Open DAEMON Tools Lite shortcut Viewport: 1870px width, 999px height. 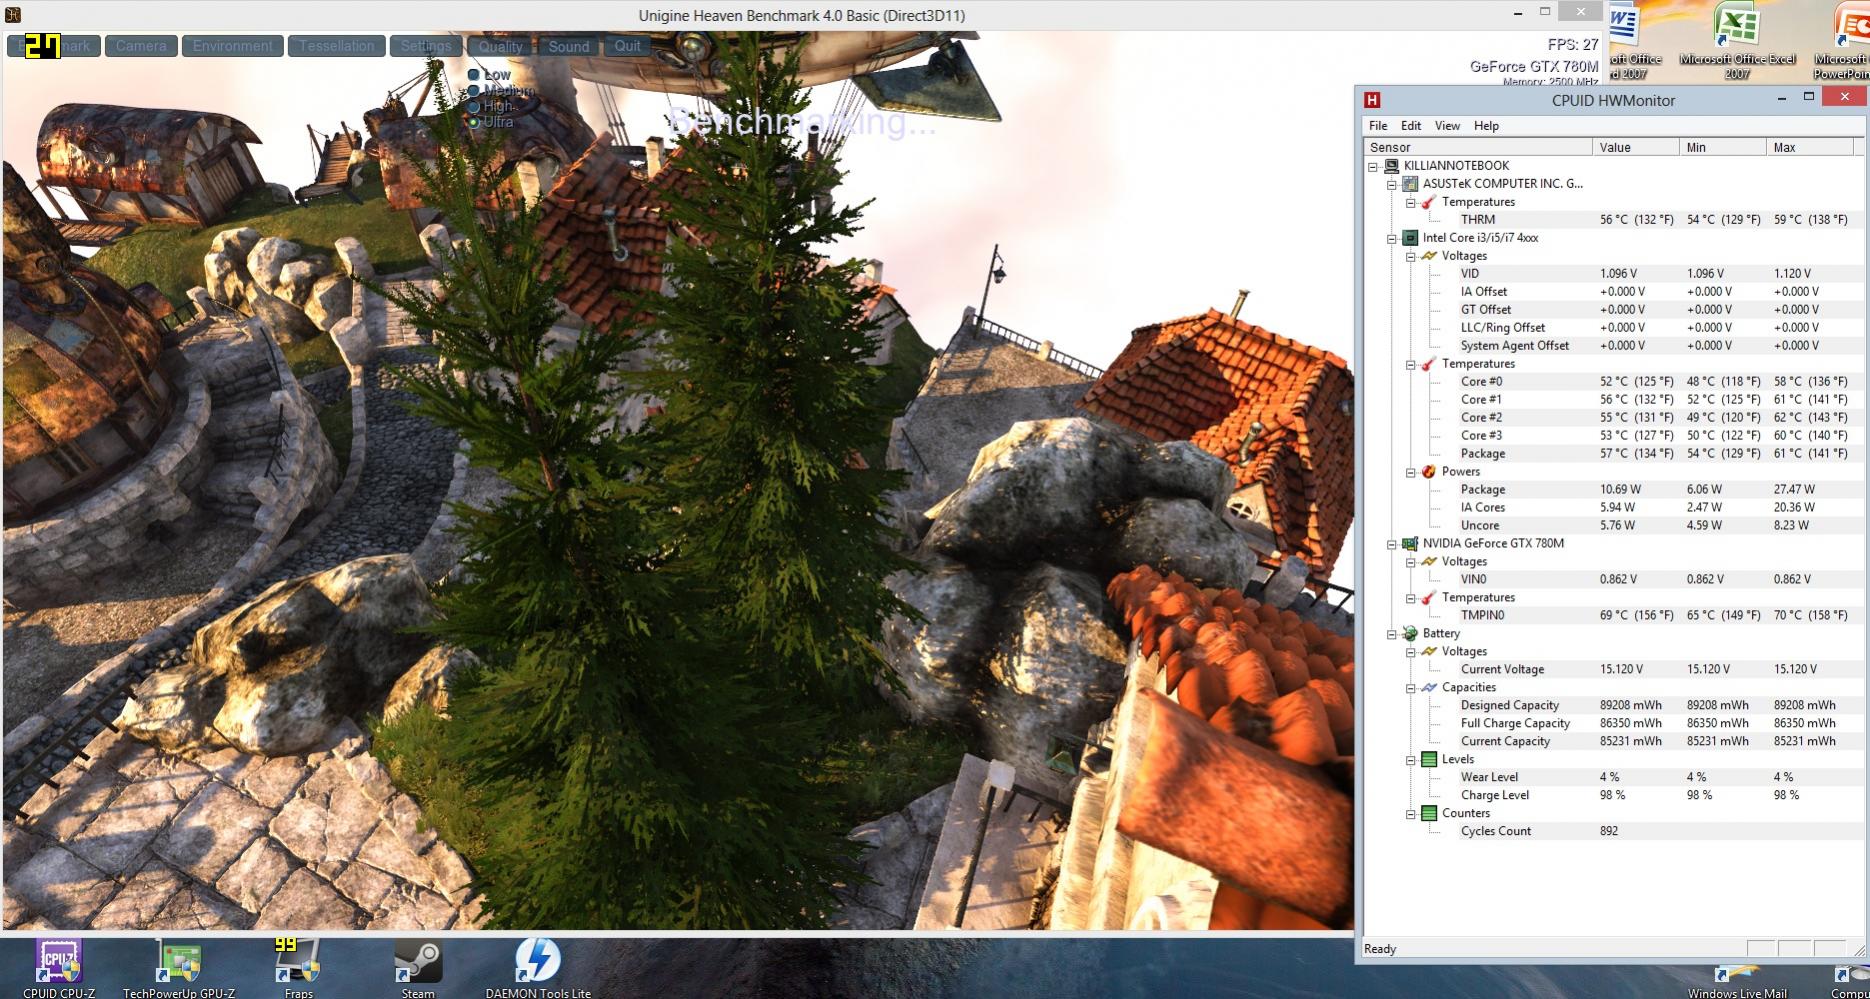538,966
